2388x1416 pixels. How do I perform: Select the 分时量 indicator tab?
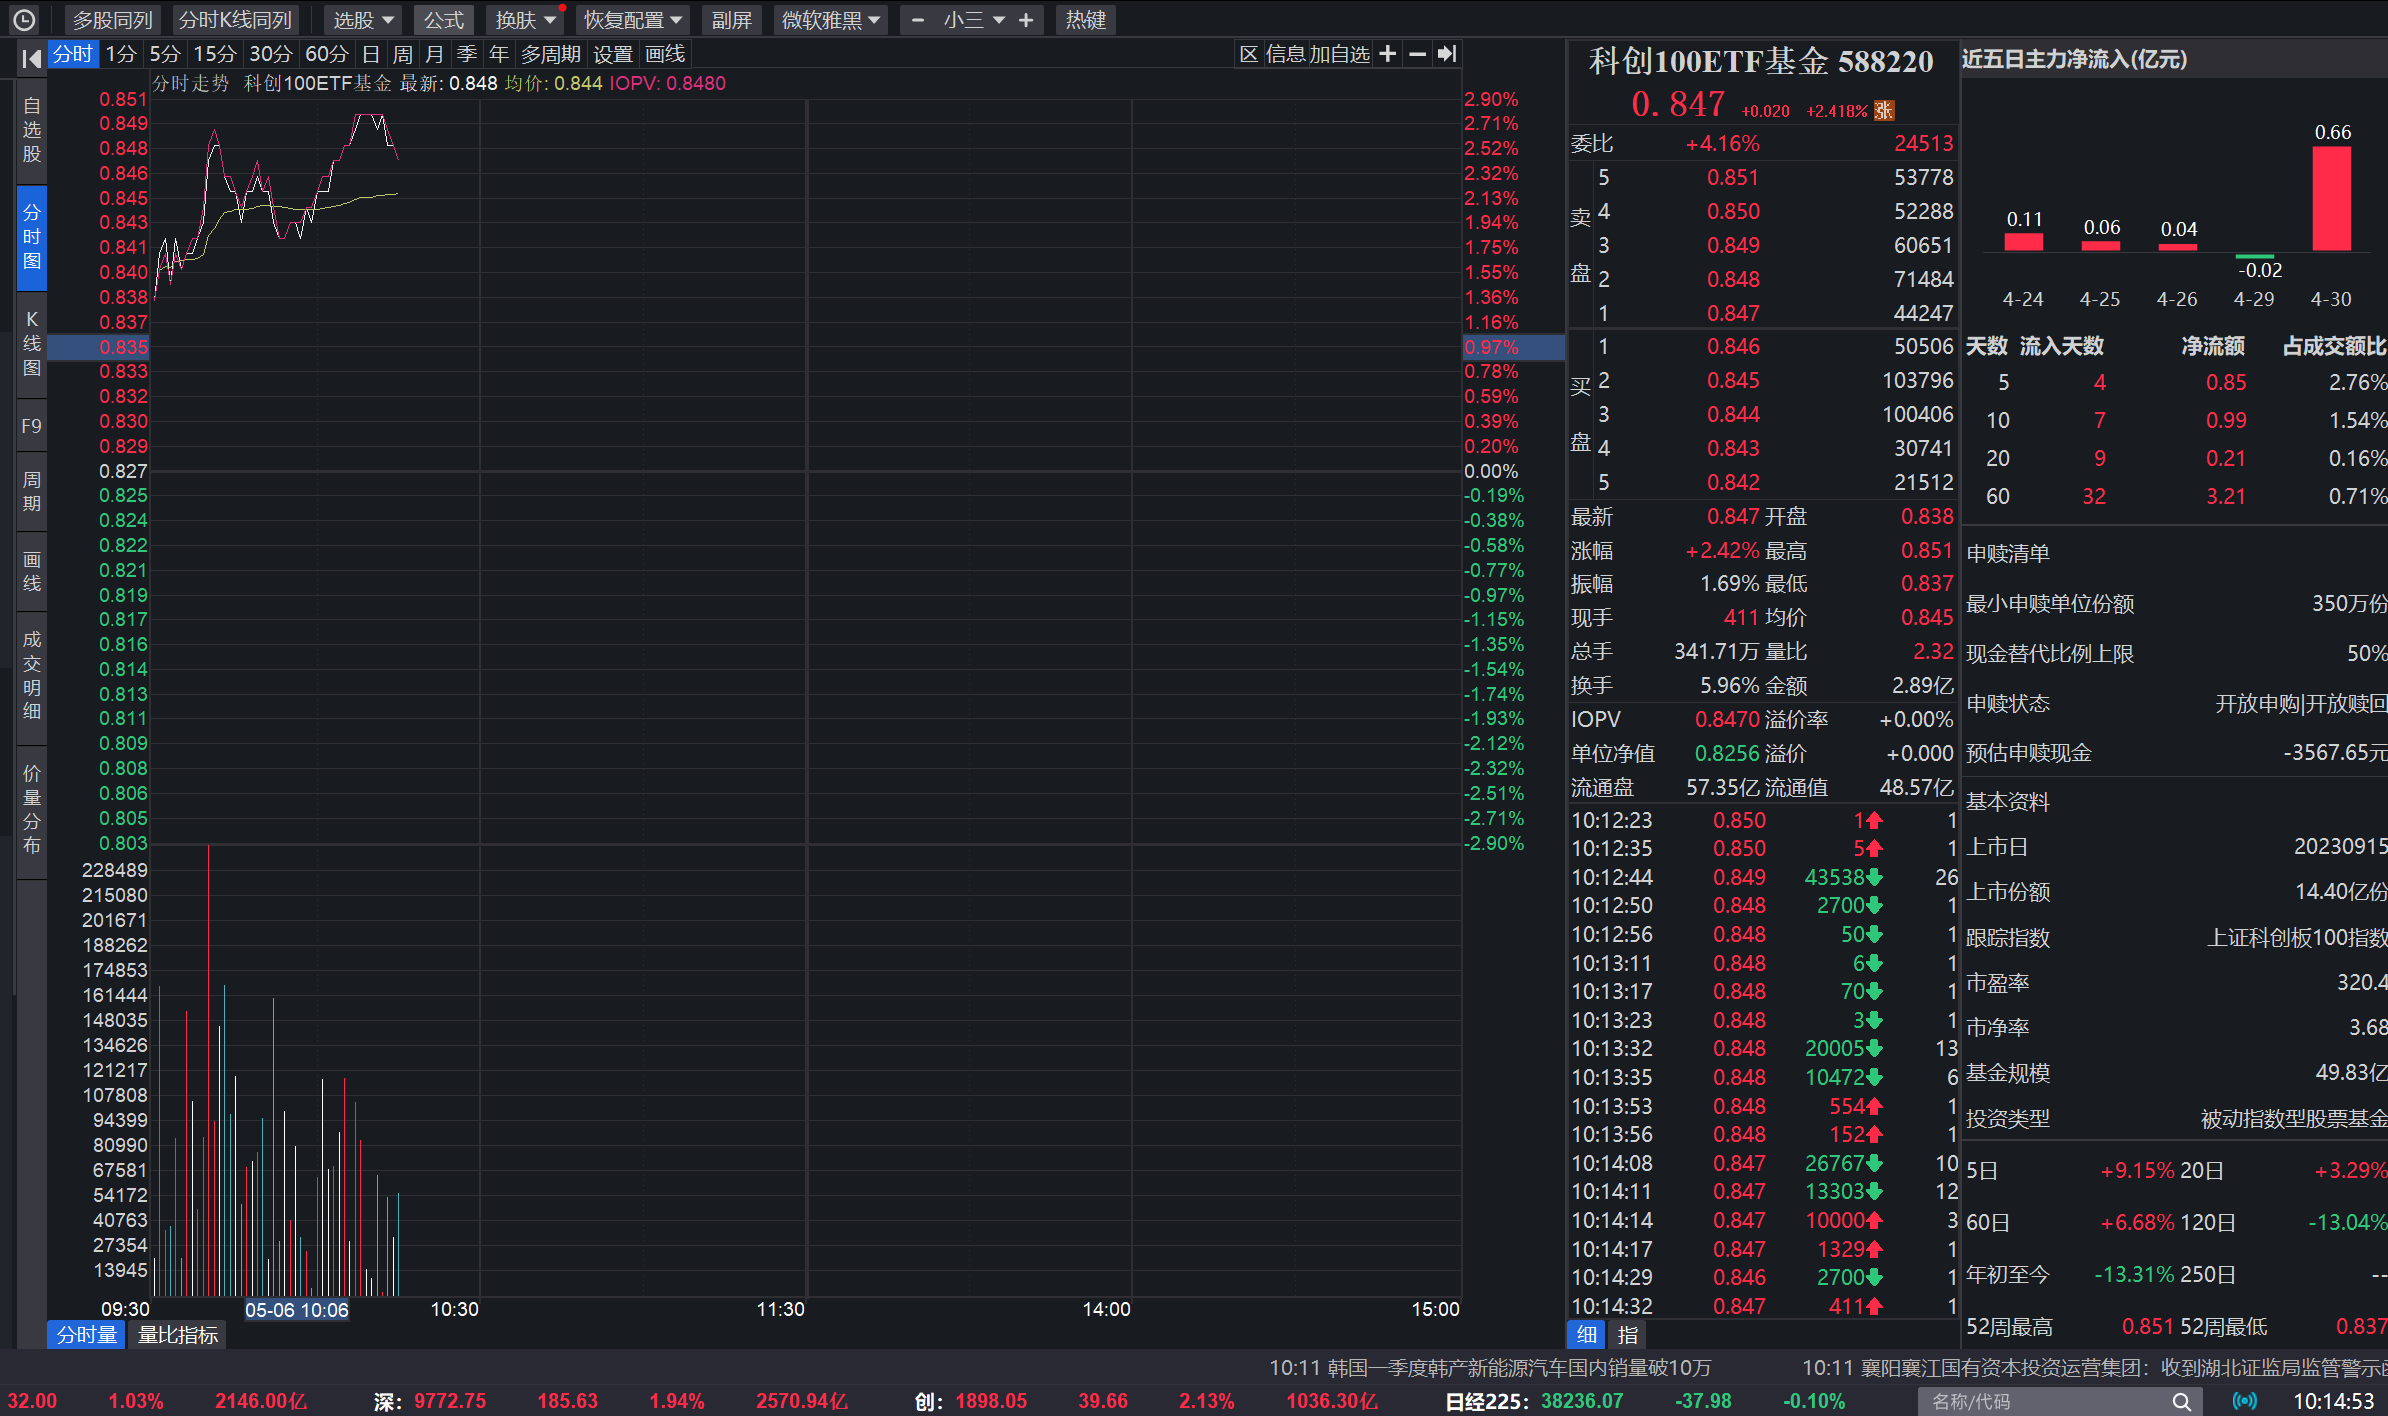click(87, 1335)
